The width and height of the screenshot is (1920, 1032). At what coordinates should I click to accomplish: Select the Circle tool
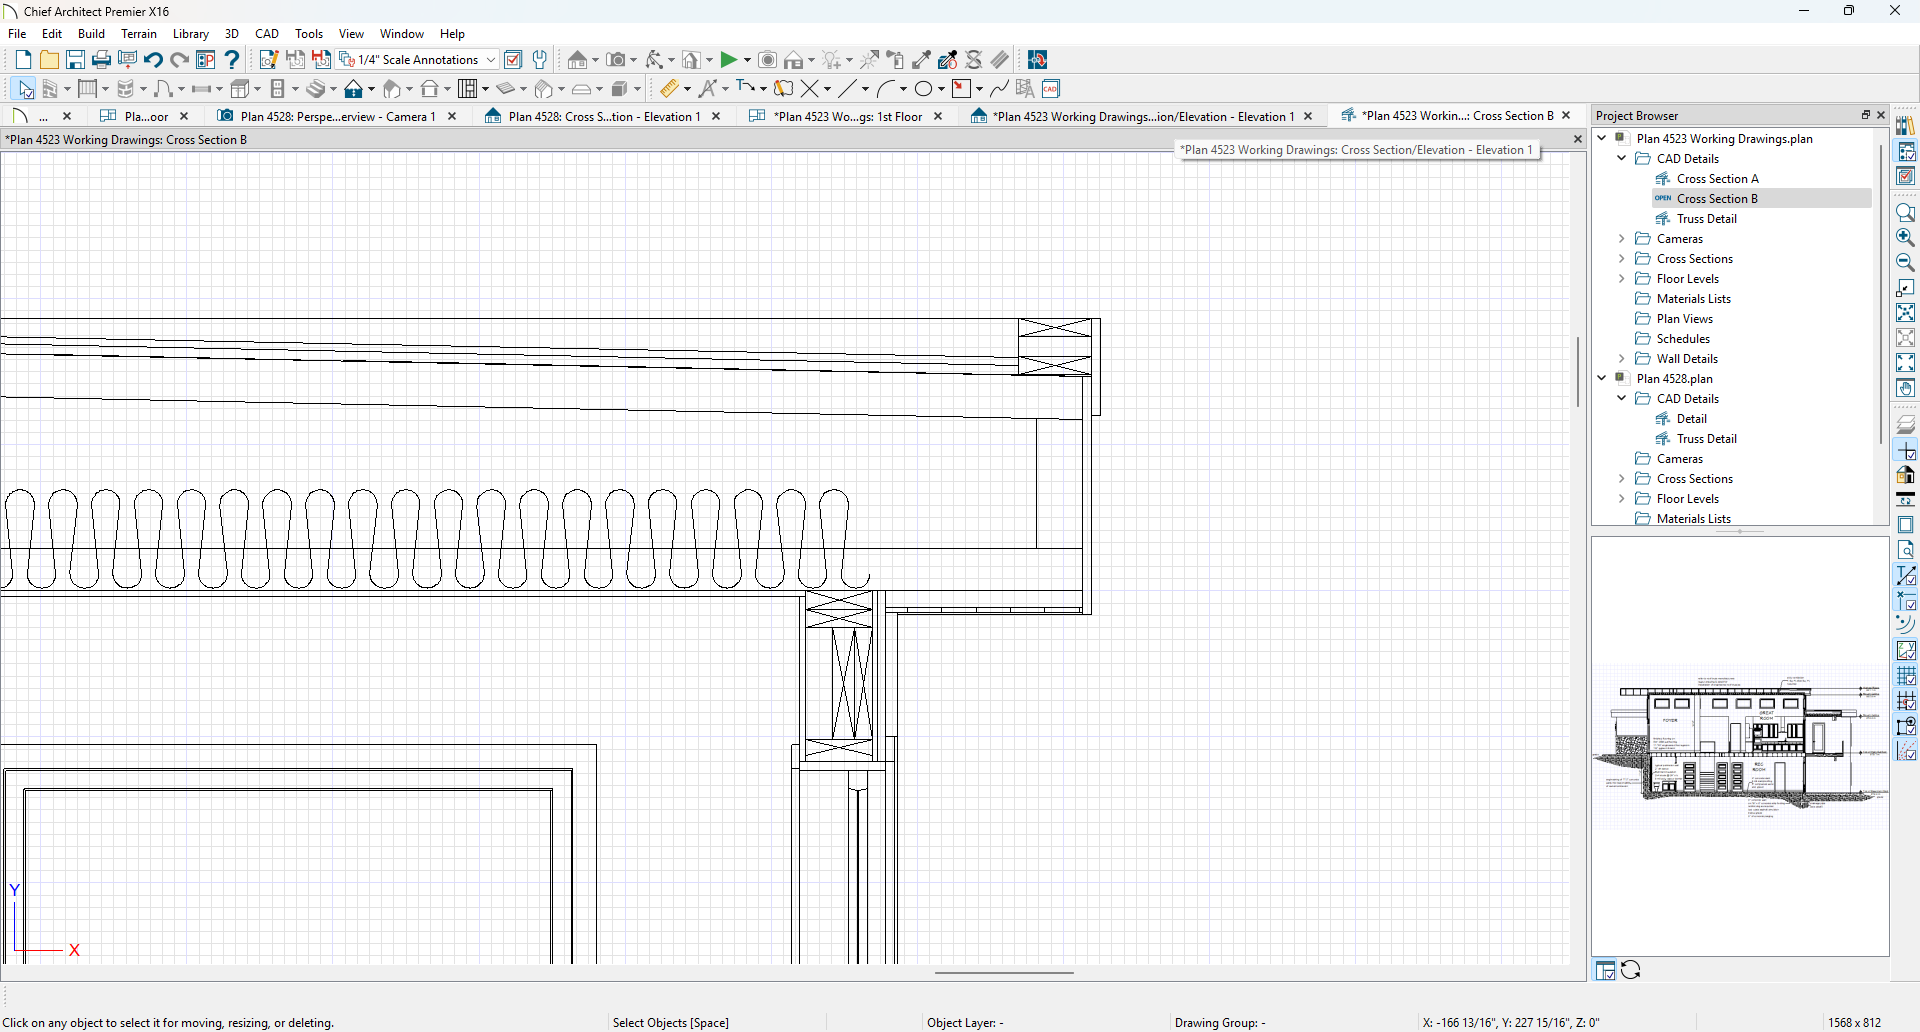pyautogui.click(x=923, y=89)
